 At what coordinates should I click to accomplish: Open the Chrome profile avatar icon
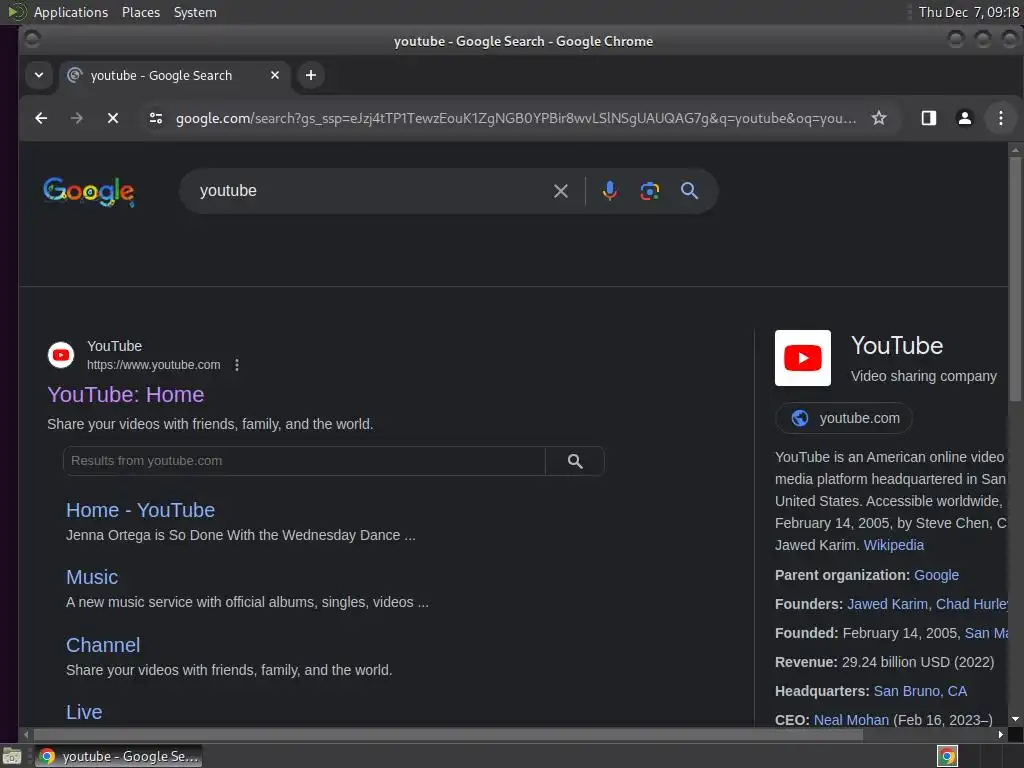[965, 118]
